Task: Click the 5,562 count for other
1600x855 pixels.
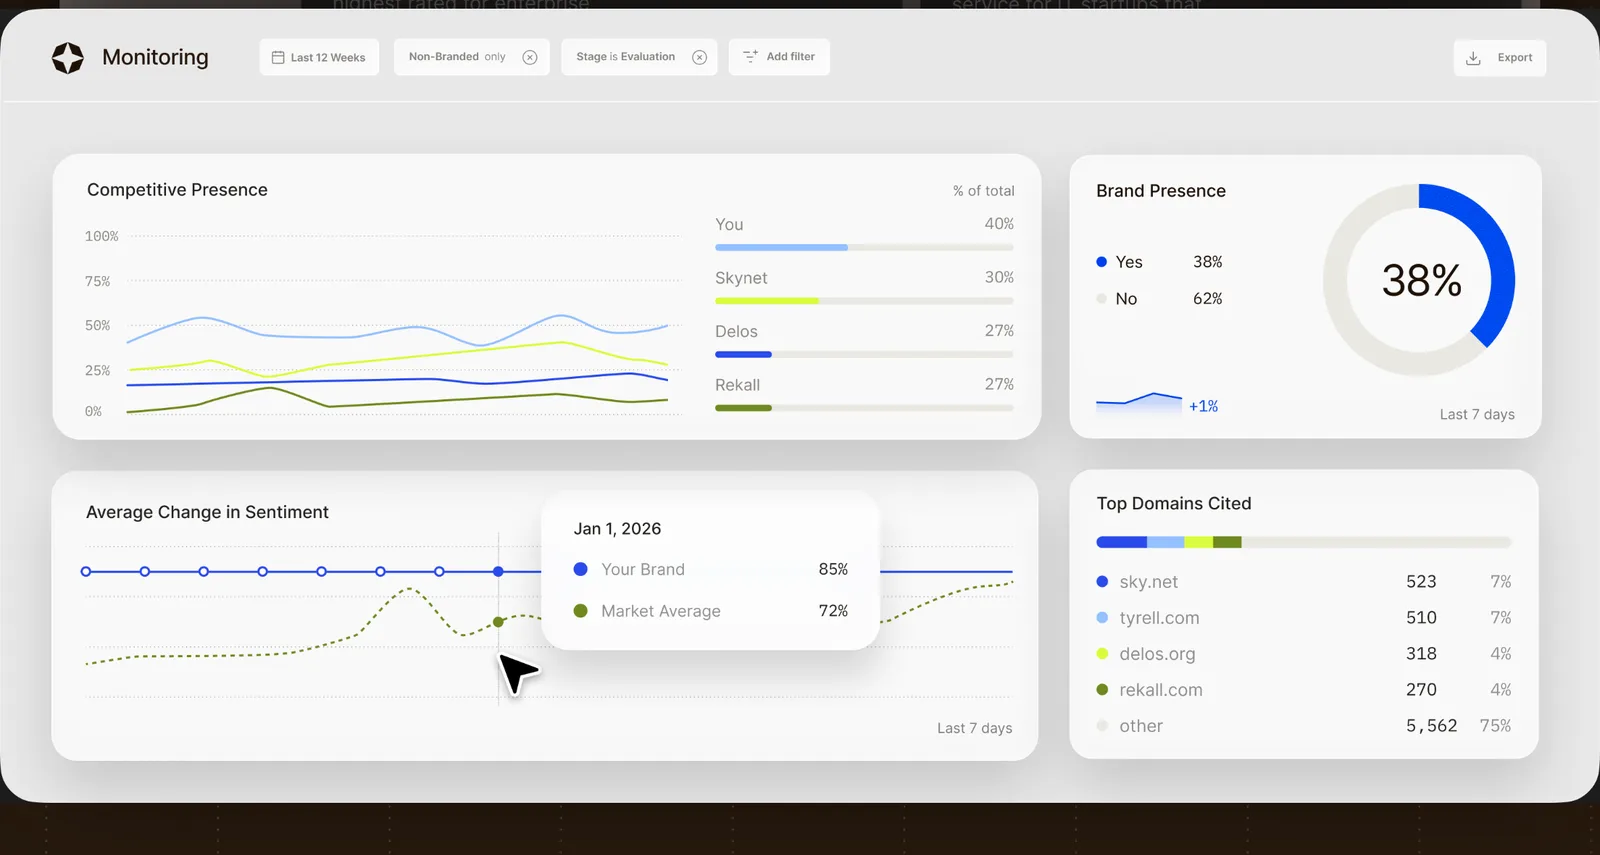Action: pyautogui.click(x=1431, y=726)
